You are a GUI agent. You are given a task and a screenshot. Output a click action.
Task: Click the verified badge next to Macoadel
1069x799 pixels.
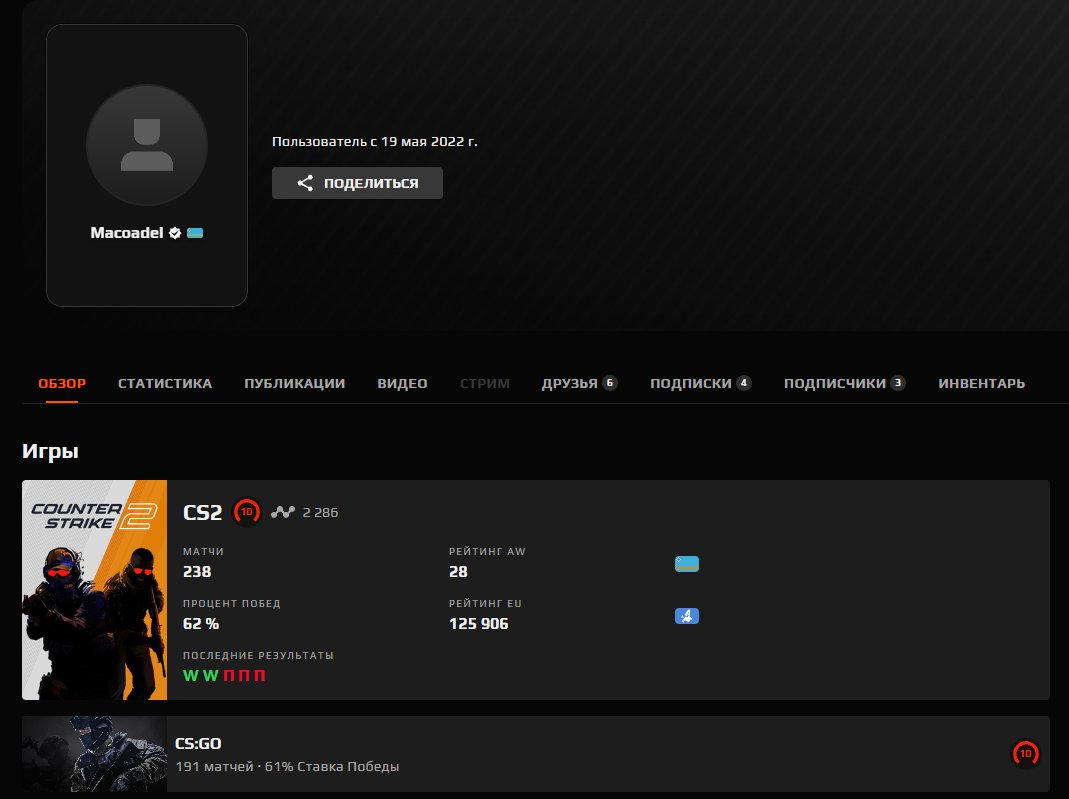175,233
